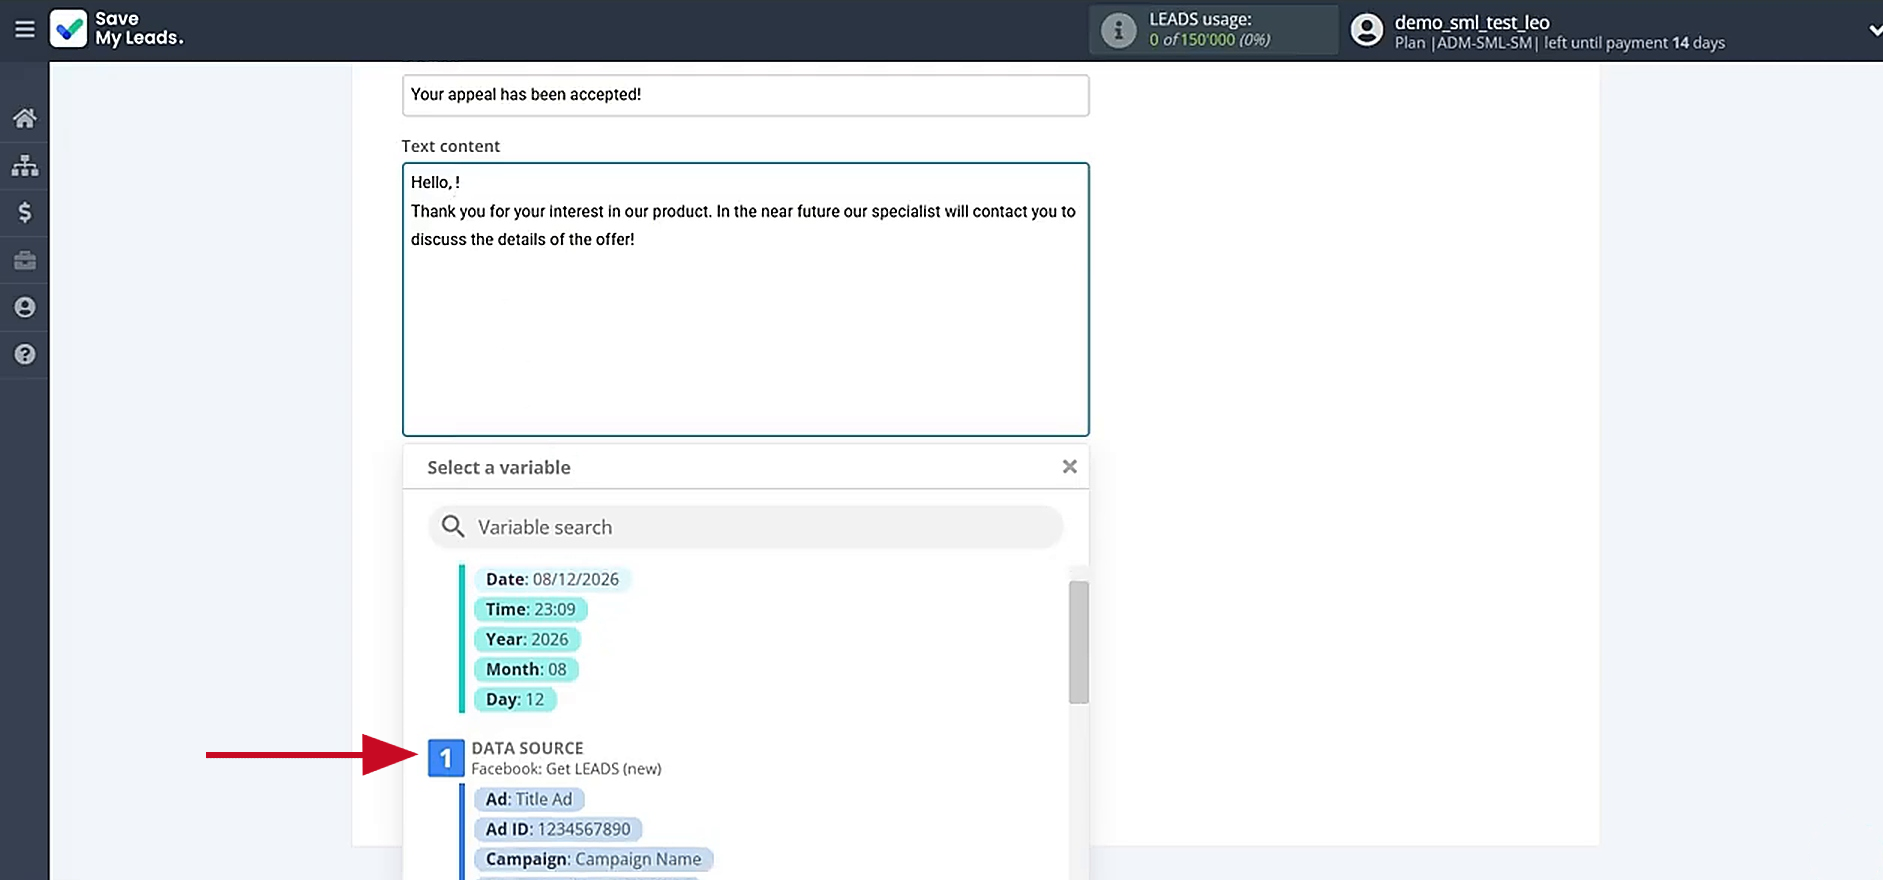Viewport: 1883px width, 880px height.
Task: Click the Save My Leads logo
Action: click(x=116, y=29)
